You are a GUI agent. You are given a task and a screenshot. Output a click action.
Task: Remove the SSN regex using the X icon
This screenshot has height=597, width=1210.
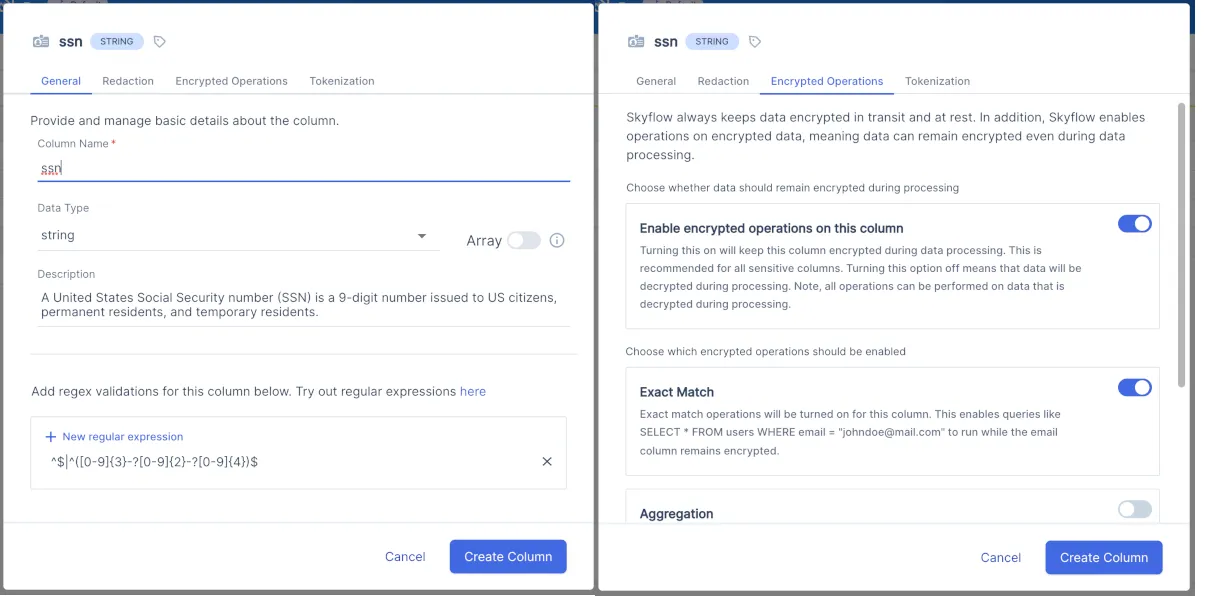[x=546, y=461]
